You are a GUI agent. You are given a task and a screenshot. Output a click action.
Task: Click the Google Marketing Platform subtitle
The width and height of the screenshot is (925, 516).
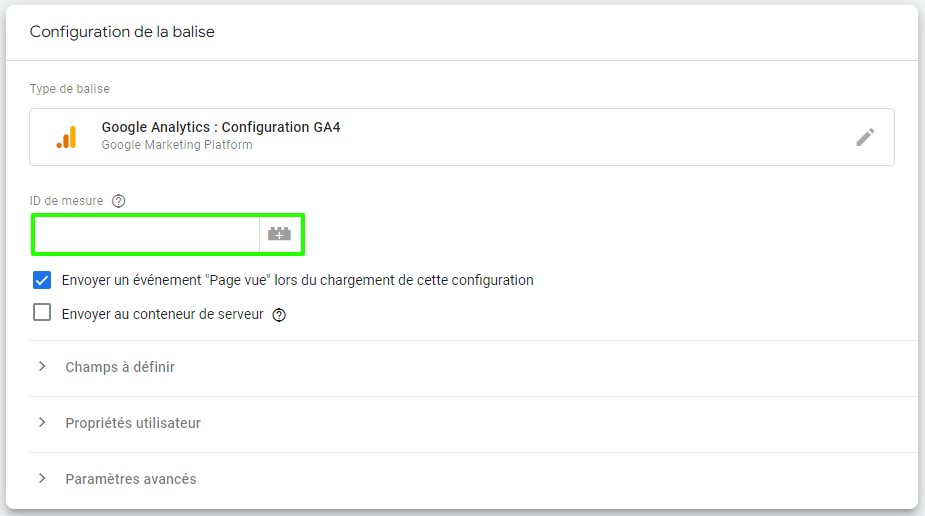pyautogui.click(x=177, y=145)
